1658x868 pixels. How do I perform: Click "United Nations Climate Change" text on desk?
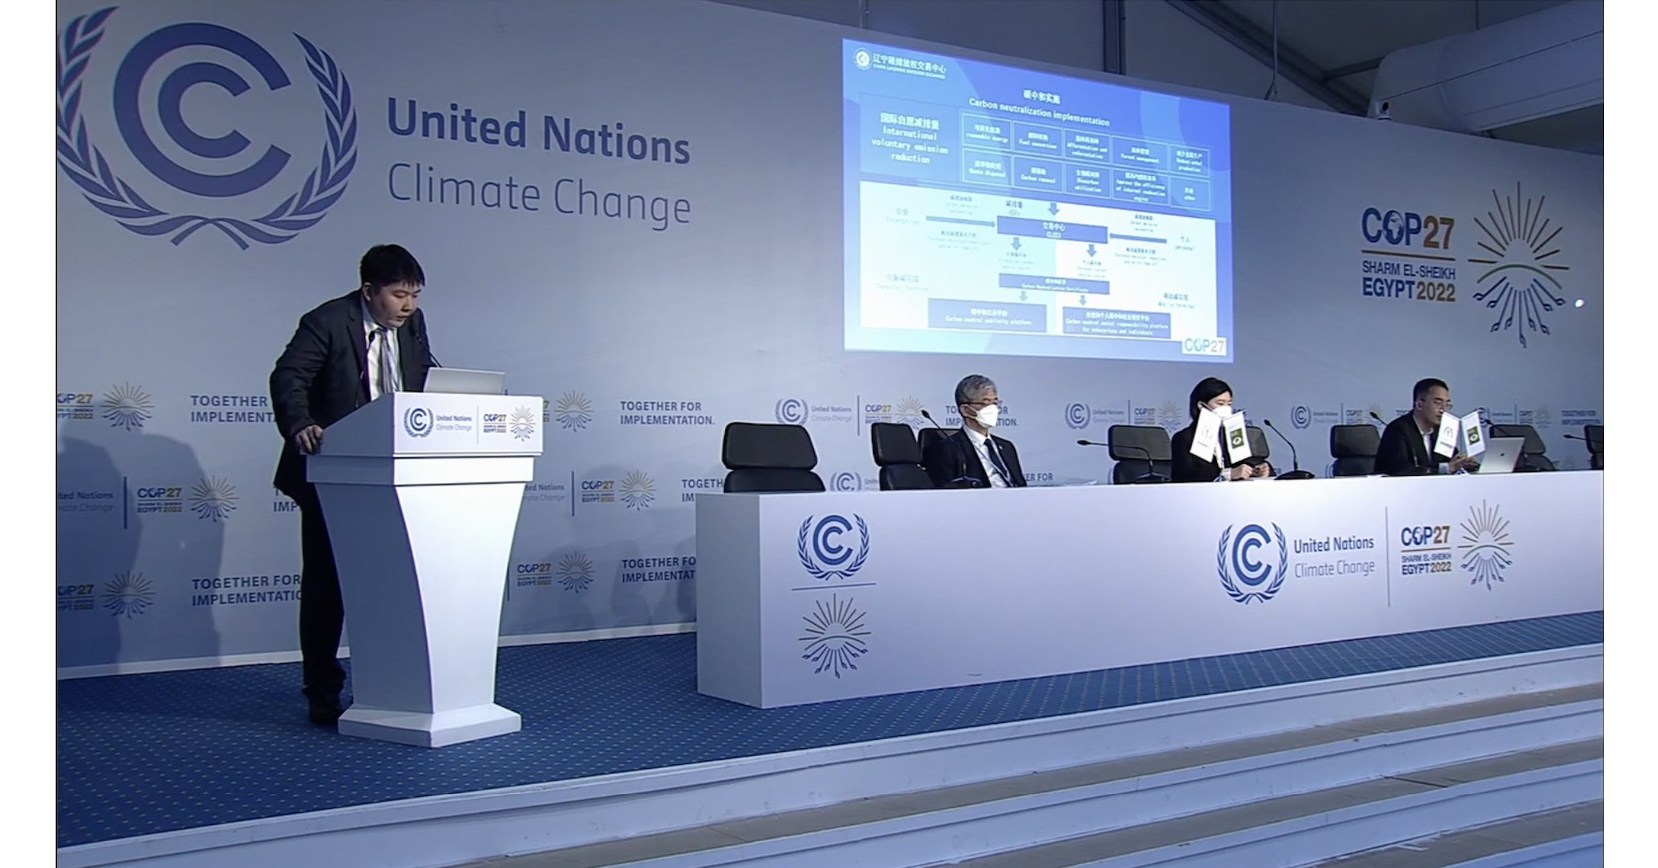[x=1334, y=556]
